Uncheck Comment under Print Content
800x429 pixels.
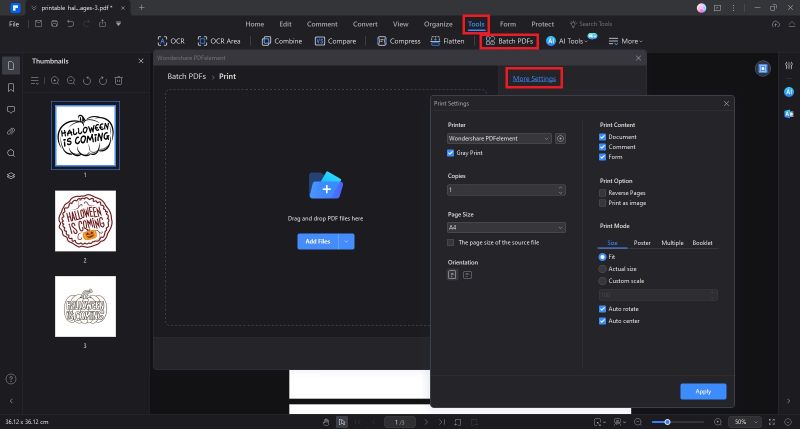(x=603, y=147)
